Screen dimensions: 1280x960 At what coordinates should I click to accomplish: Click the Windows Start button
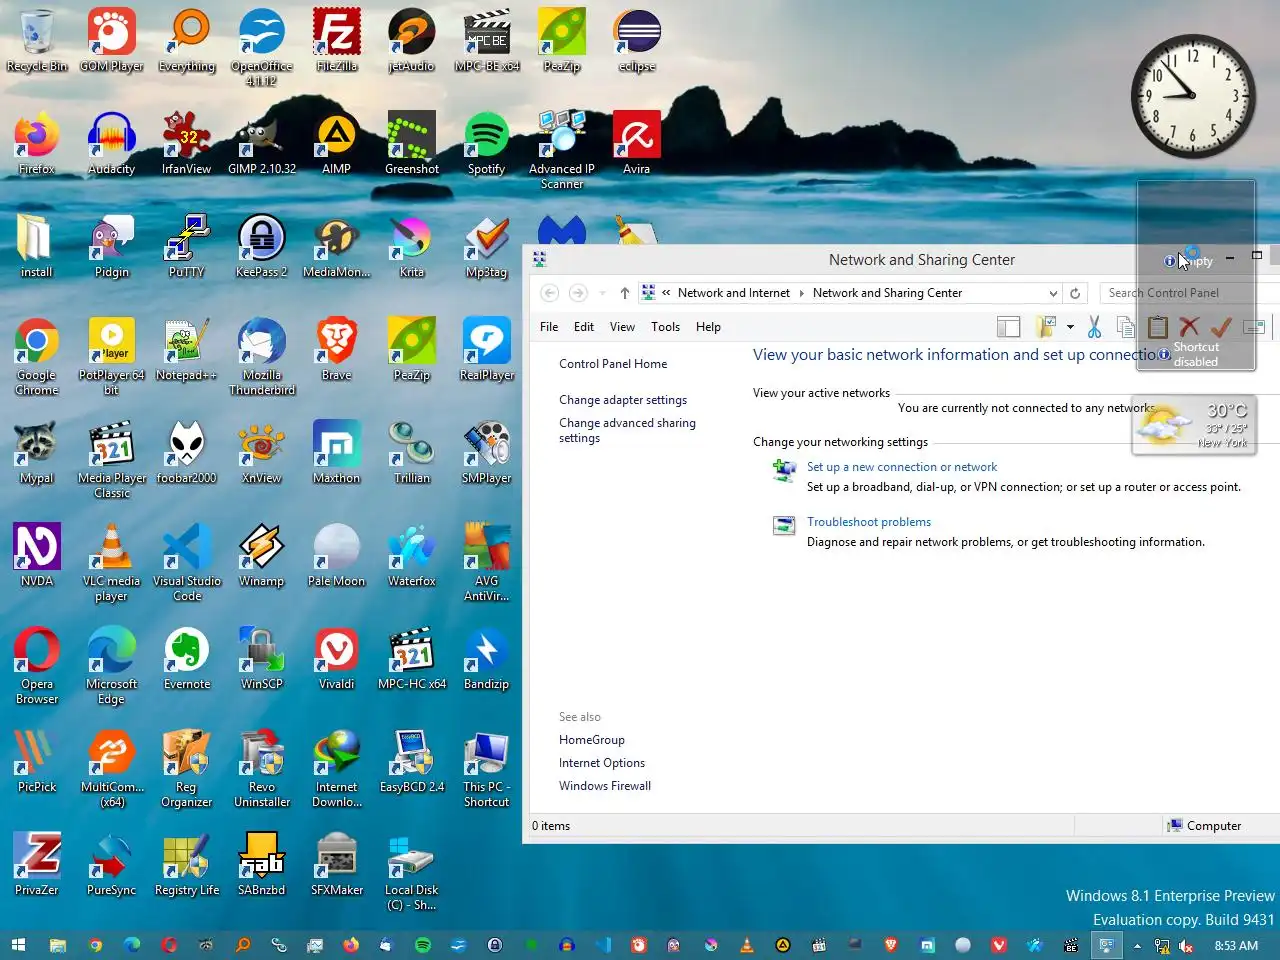point(18,945)
